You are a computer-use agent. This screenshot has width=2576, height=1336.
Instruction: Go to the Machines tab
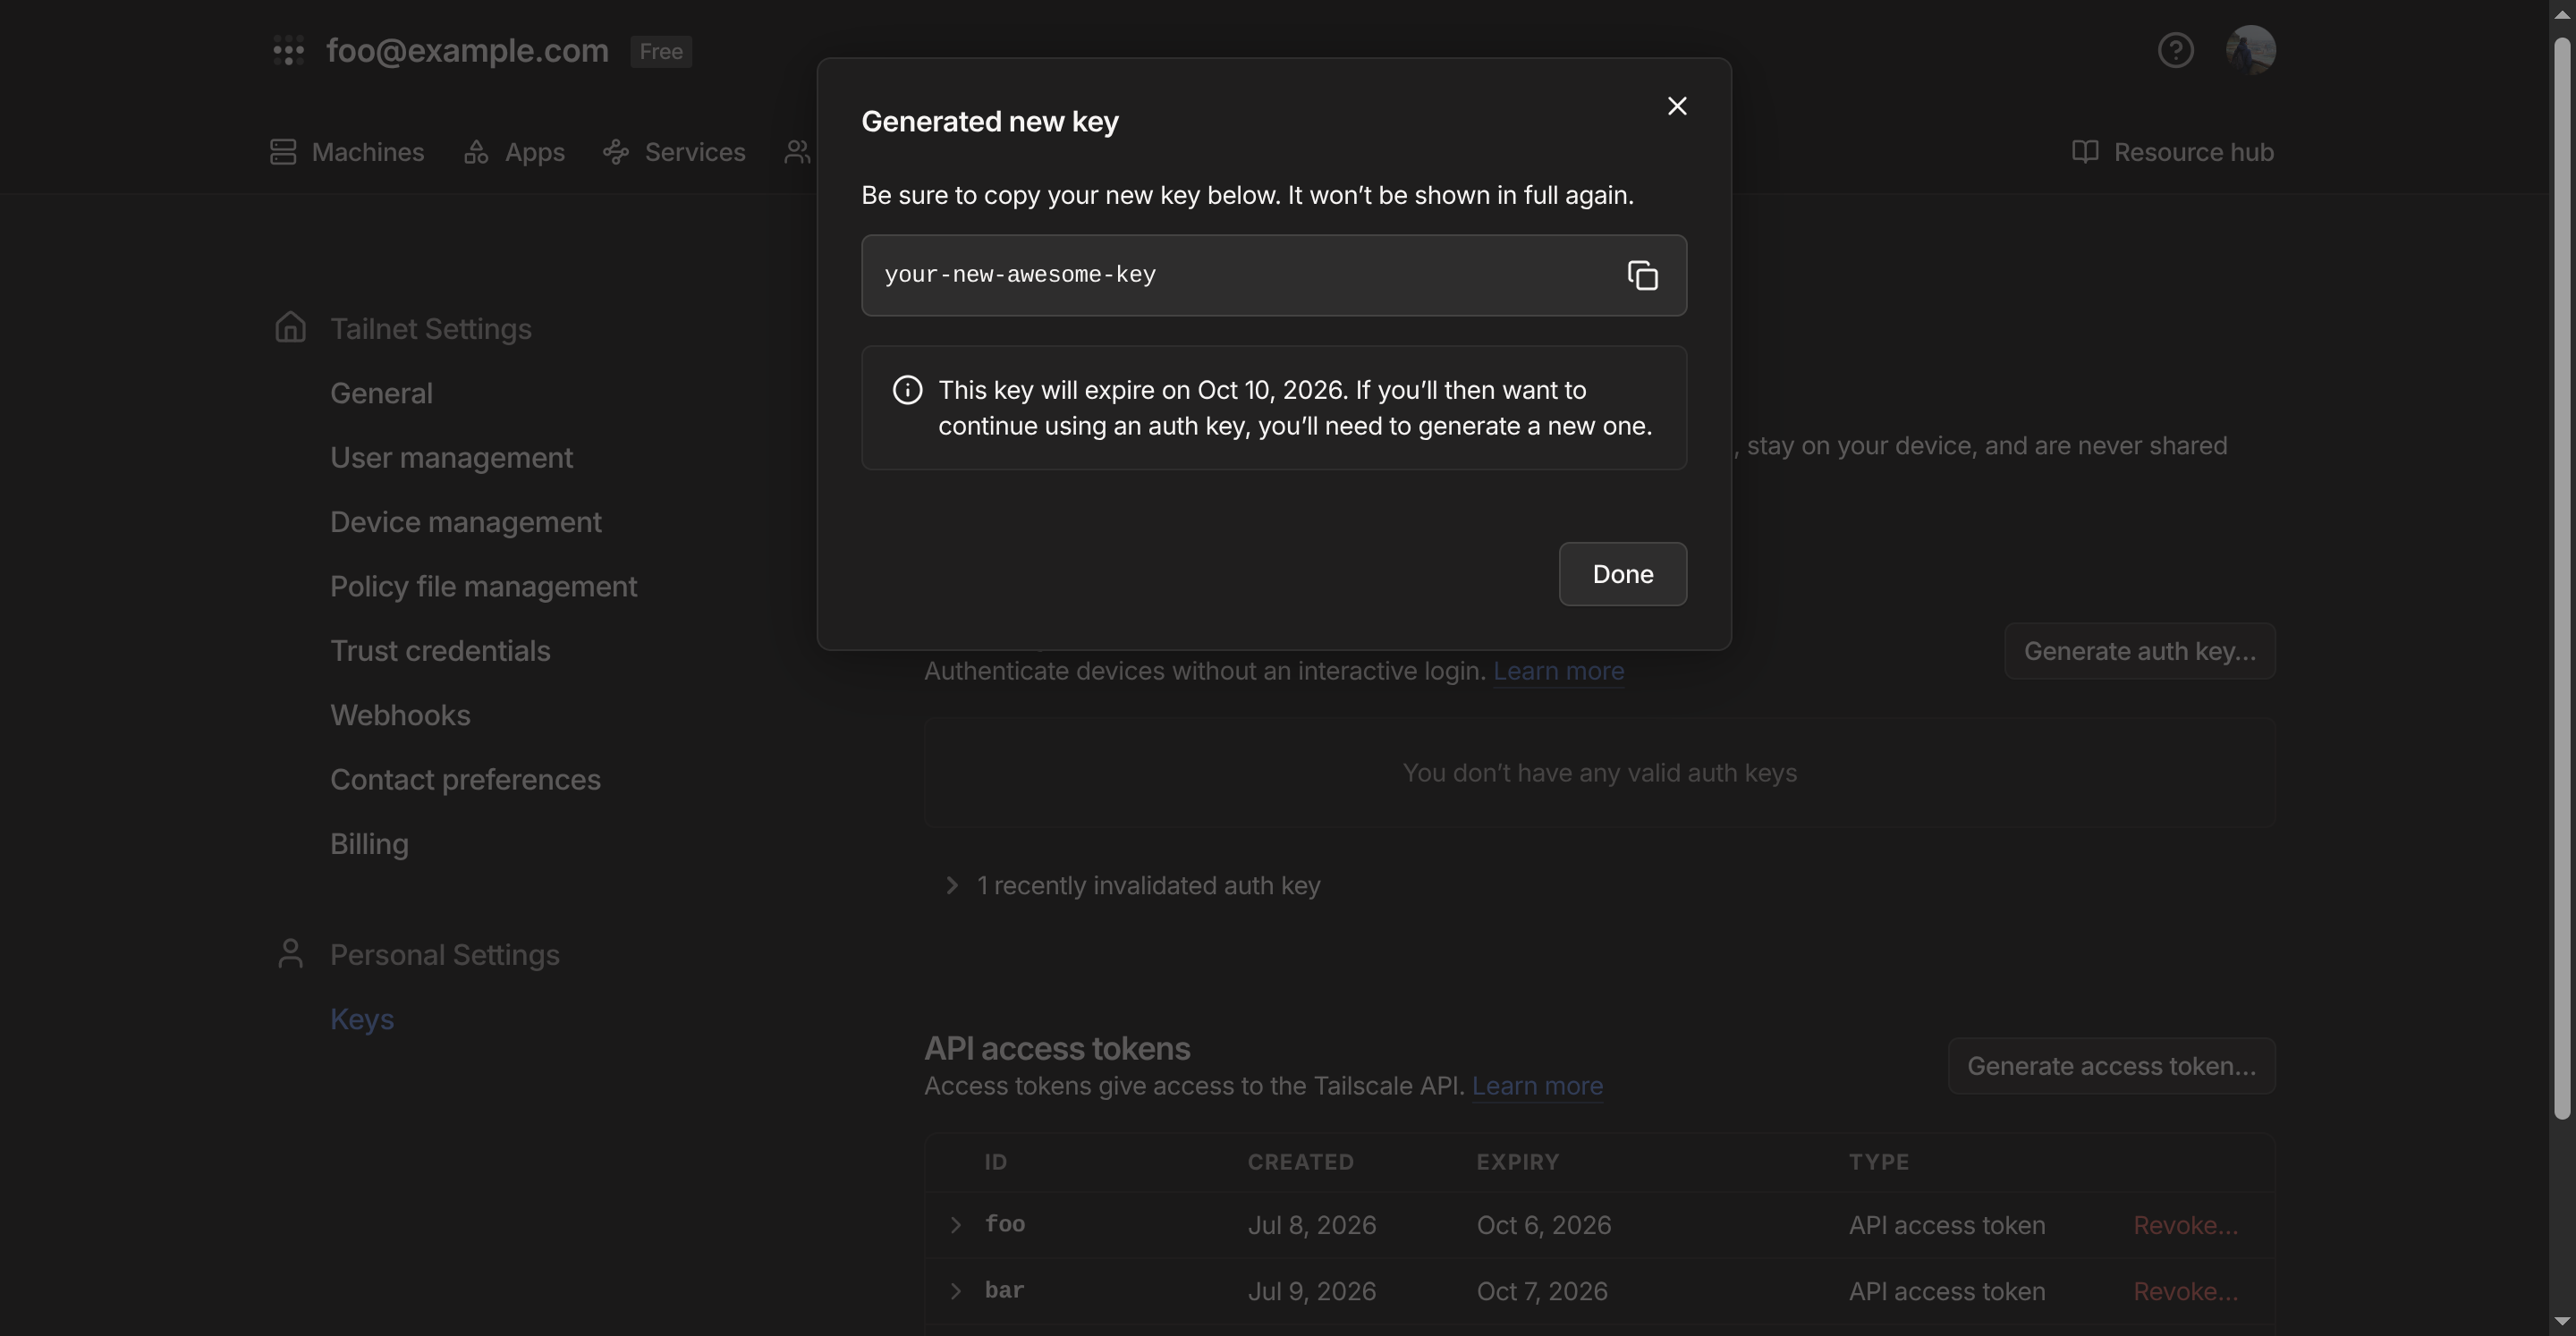[347, 152]
